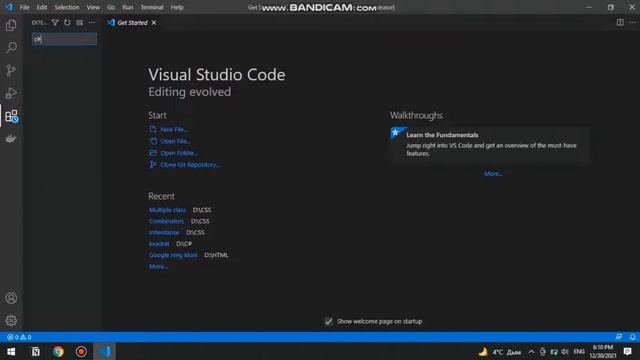Open the Accounts menu icon
640x360 pixels.
coord(11,298)
